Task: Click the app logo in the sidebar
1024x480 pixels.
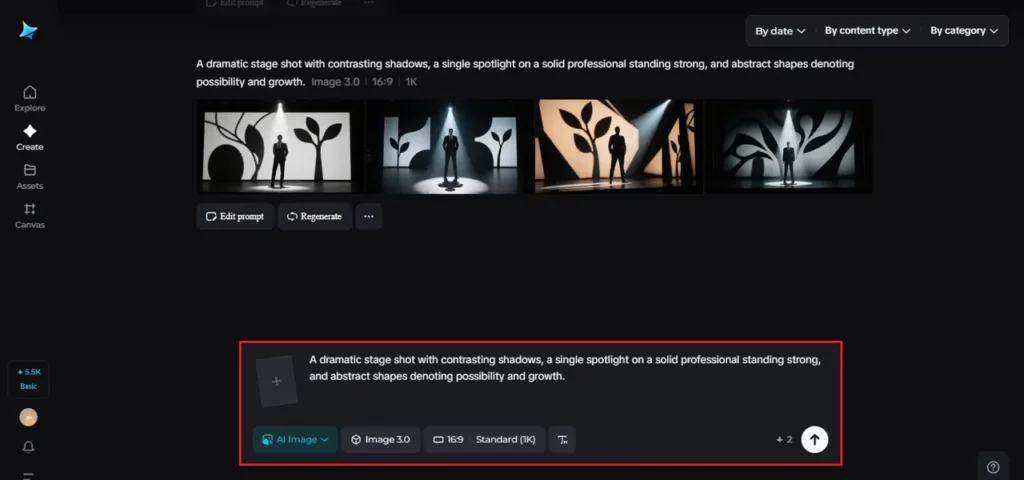Action: tap(28, 31)
